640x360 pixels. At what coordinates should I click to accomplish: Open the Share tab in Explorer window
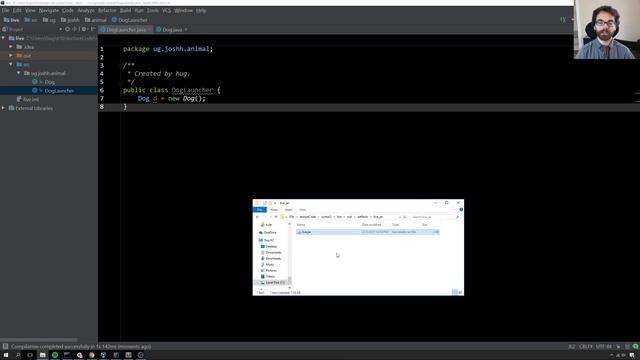tap(289, 210)
